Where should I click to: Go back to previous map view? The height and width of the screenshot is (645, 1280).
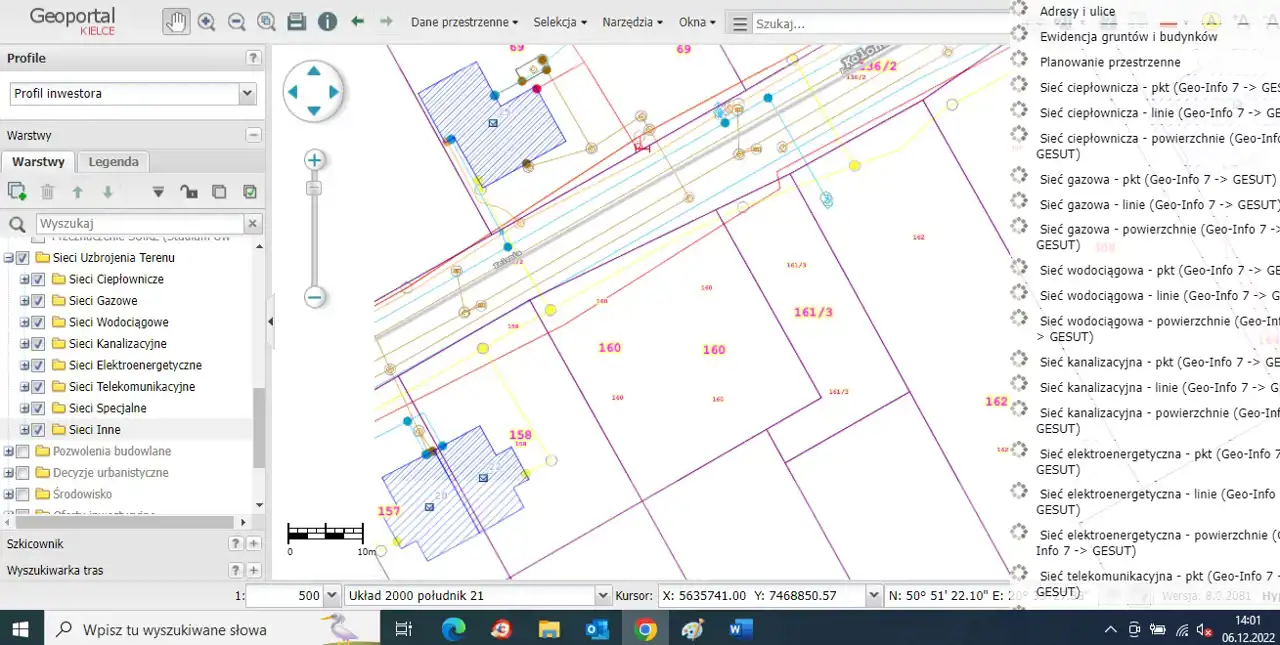point(357,21)
